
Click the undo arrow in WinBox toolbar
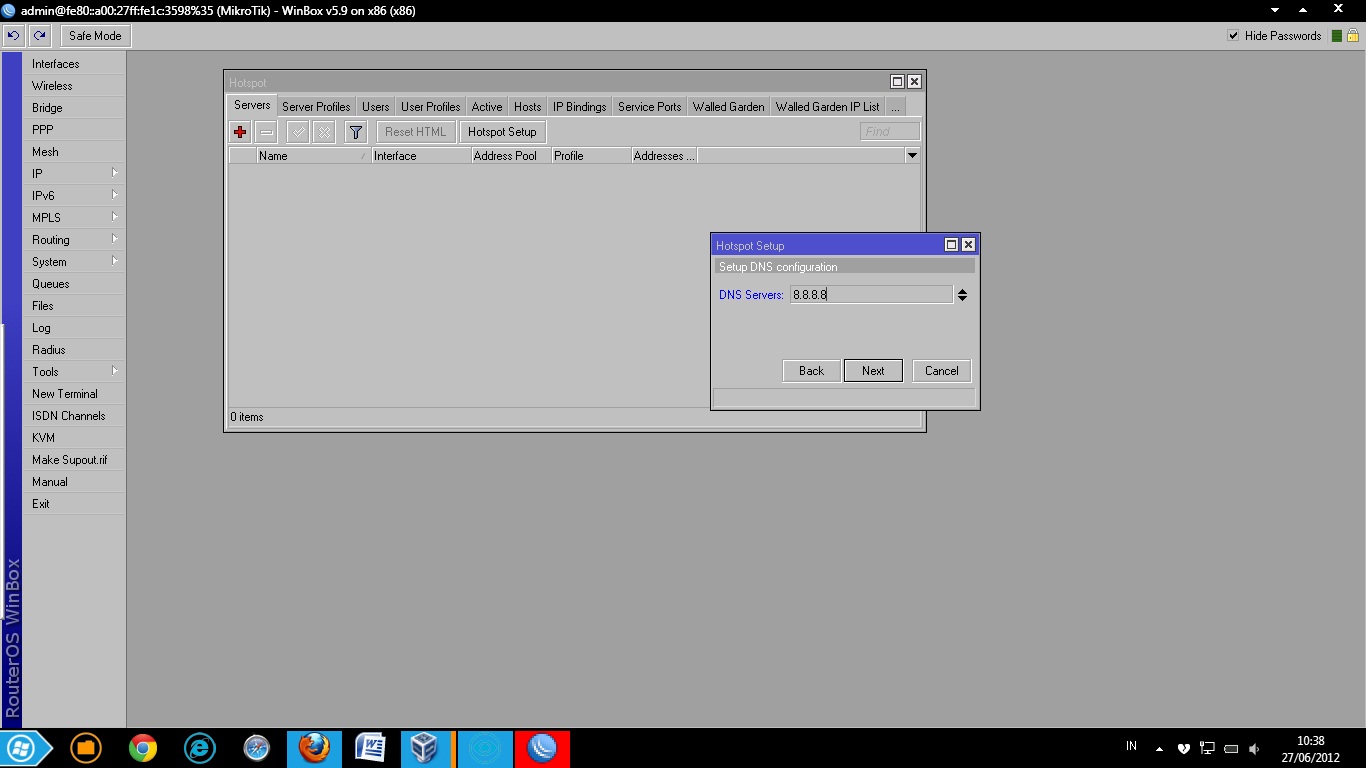pyautogui.click(x=14, y=36)
